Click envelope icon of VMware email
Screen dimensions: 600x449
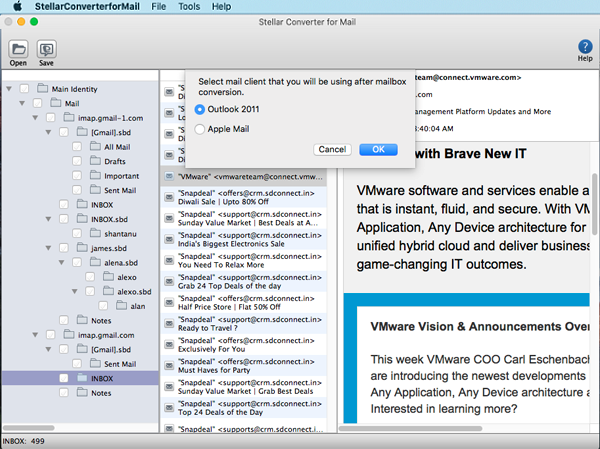pyautogui.click(x=169, y=176)
